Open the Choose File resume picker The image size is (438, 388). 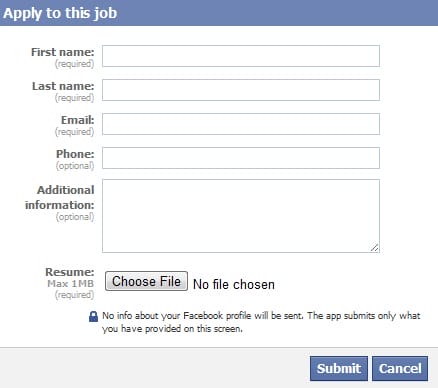coord(146,281)
